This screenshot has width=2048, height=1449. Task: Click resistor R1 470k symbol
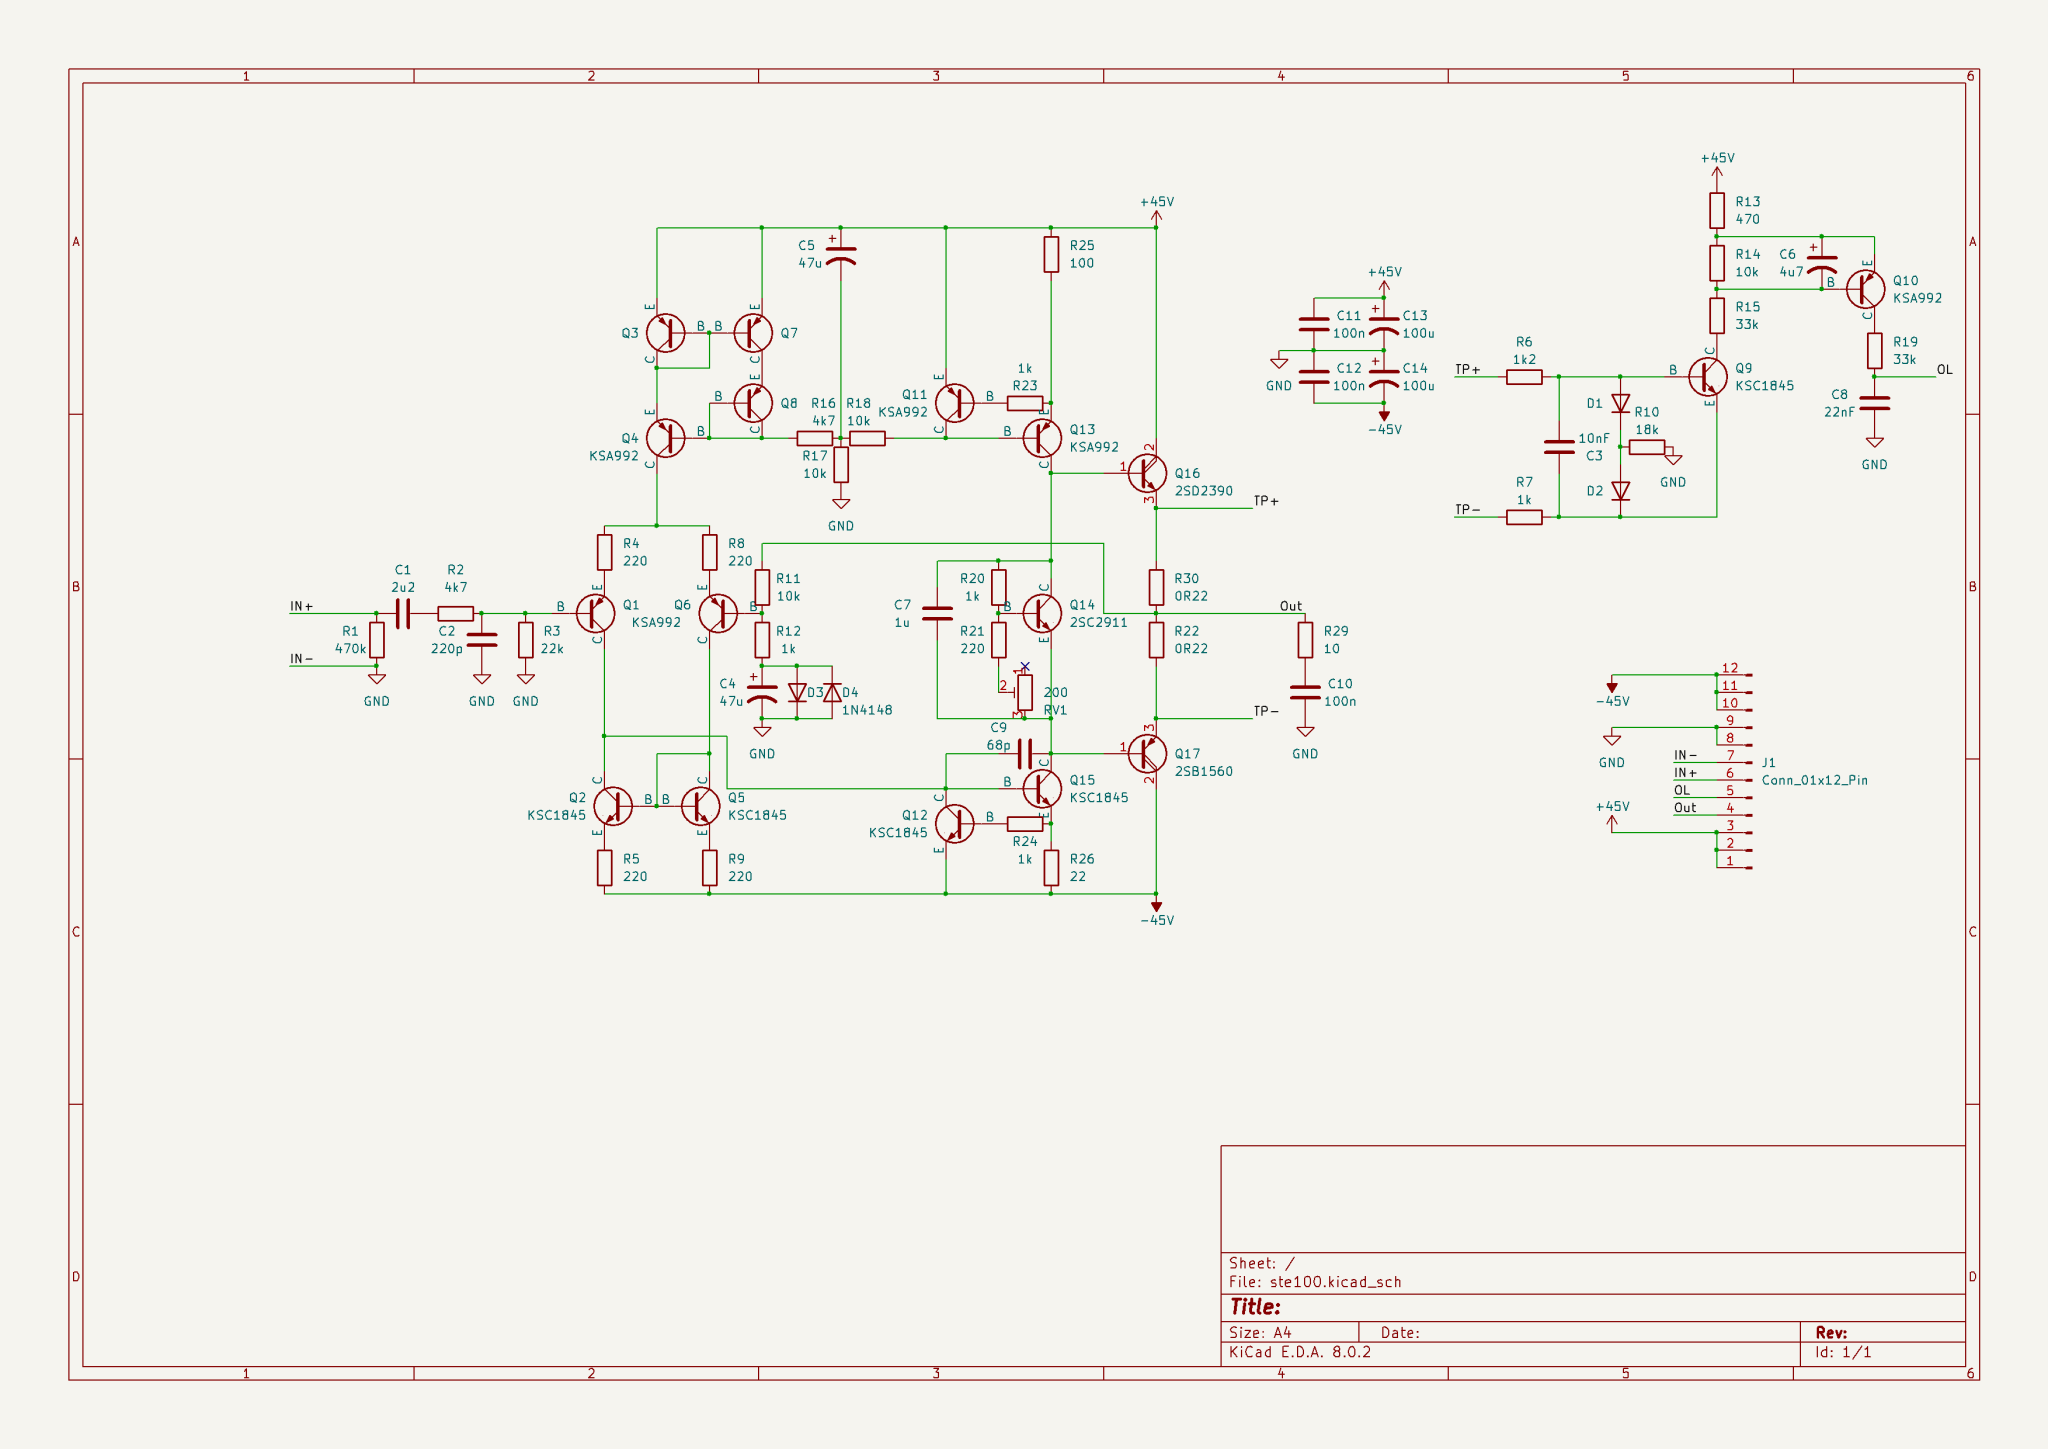point(376,639)
